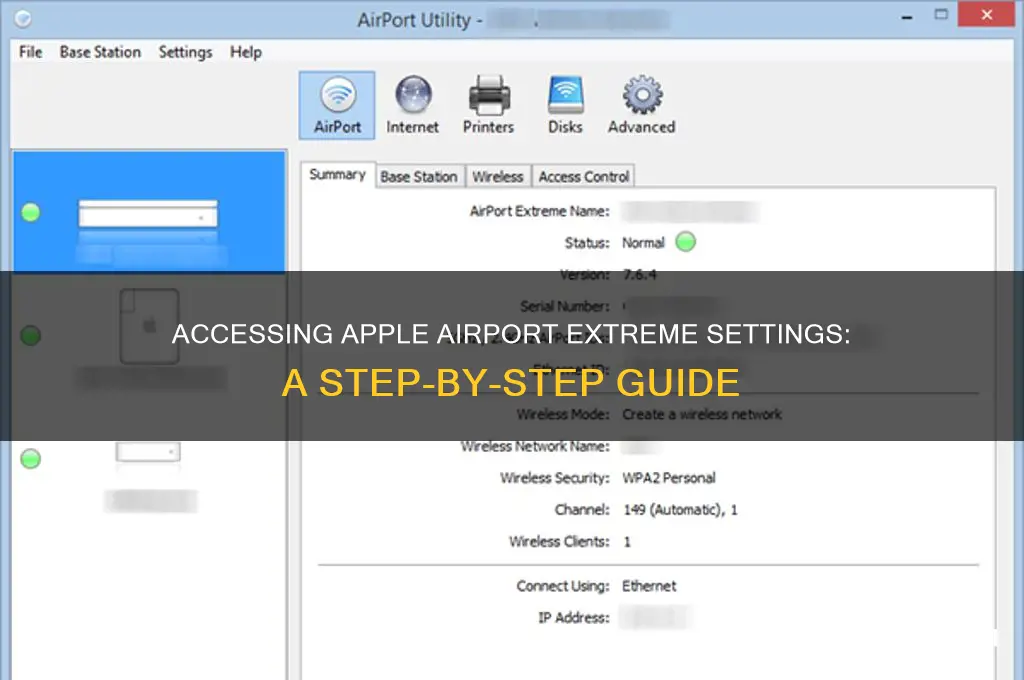This screenshot has height=680, width=1024.
Task: Click the 'Normal' status text
Action: coord(643,243)
